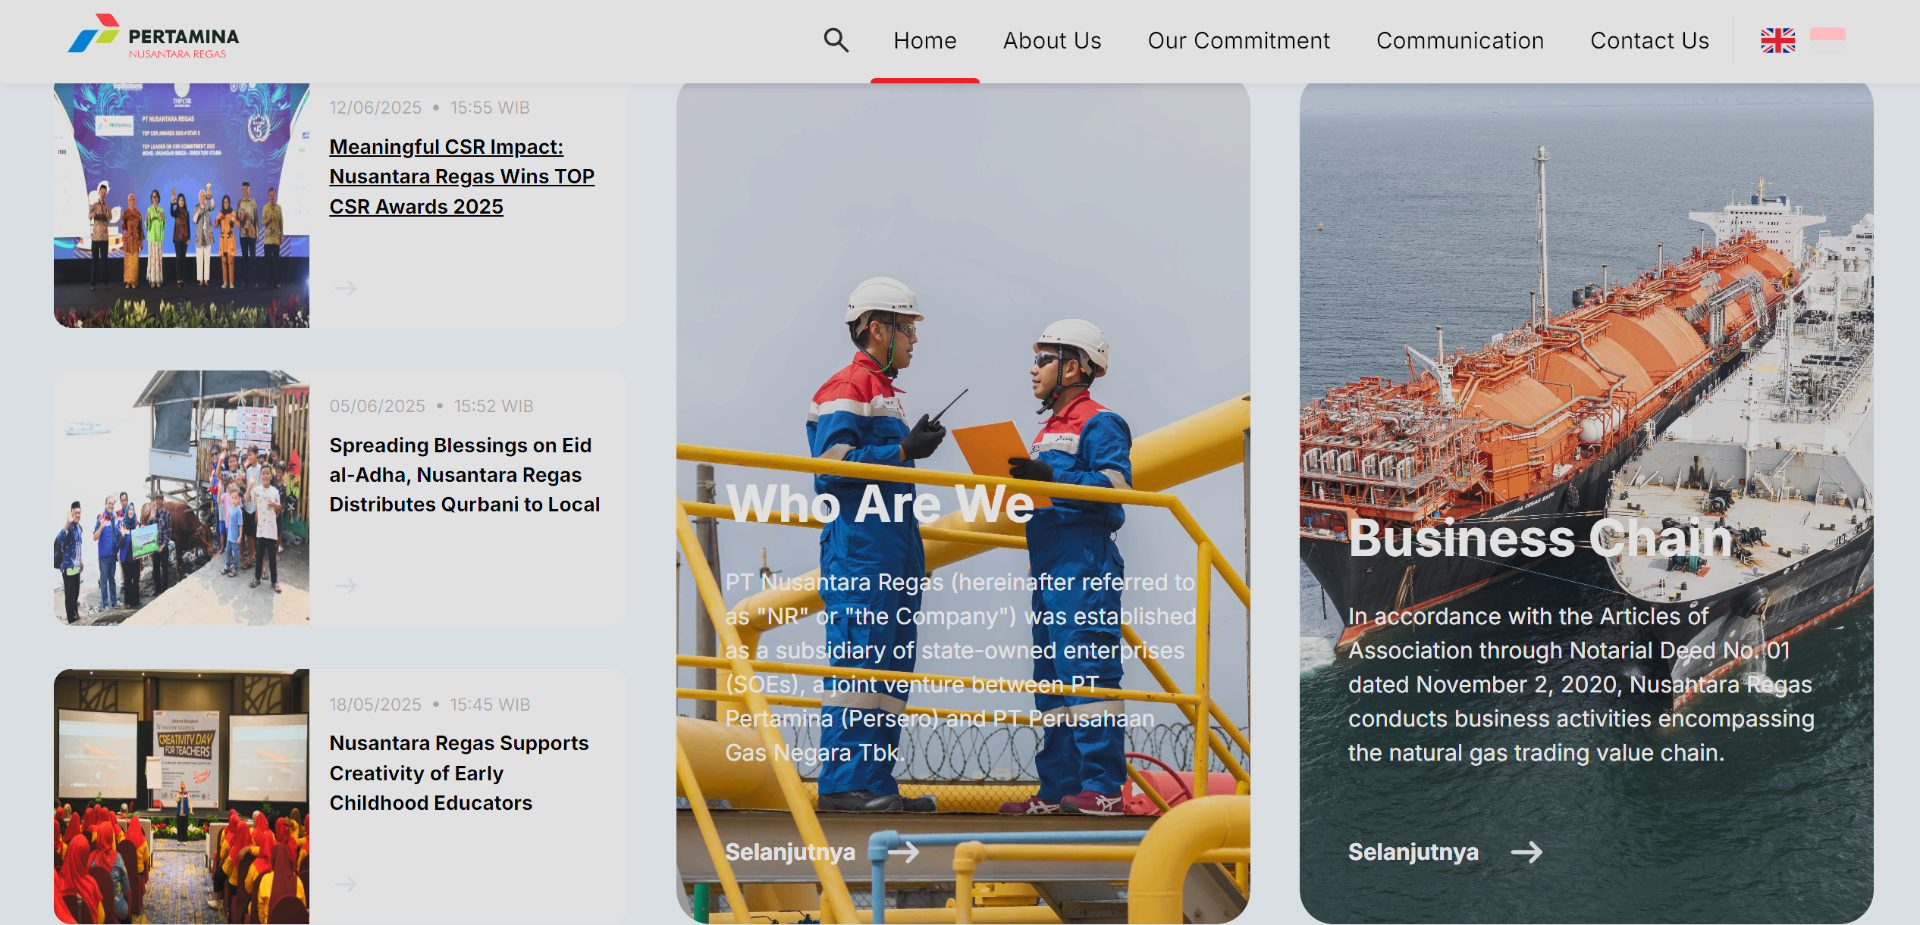Viewport: 1920px width, 925px height.
Task: Click the arrow next to Selanjutnya under Who Are We
Action: pyautogui.click(x=904, y=852)
